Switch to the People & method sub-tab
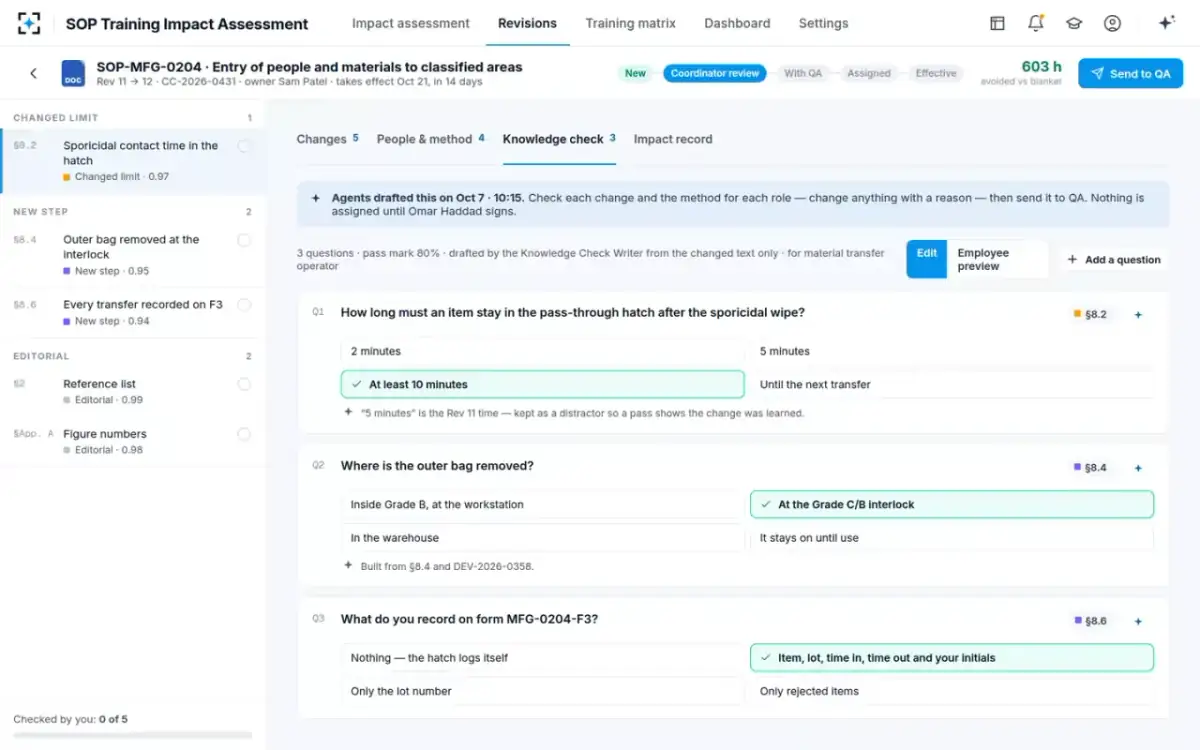 (x=430, y=139)
